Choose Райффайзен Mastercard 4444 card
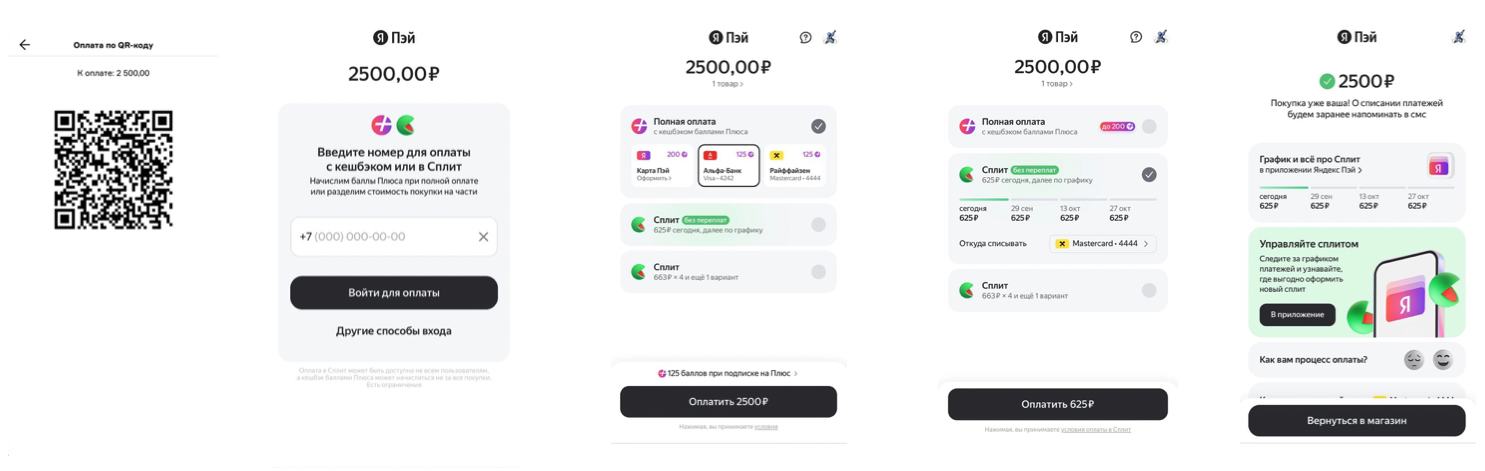Screen dimensions: 1485x471 [x=795, y=166]
